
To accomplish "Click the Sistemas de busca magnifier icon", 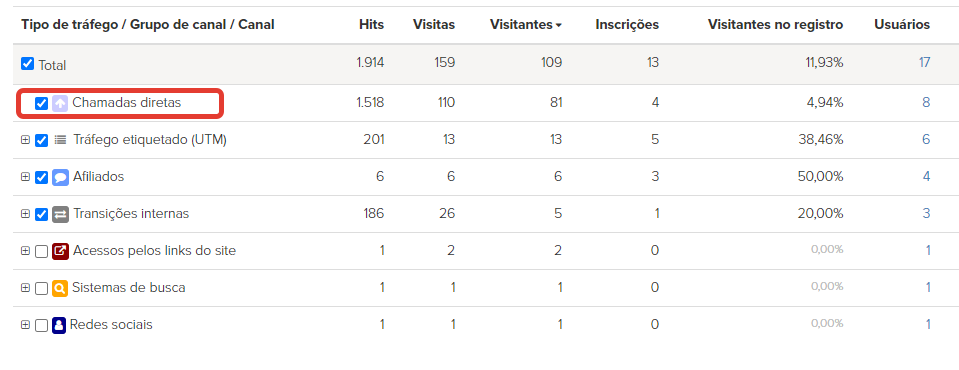I will pos(59,288).
